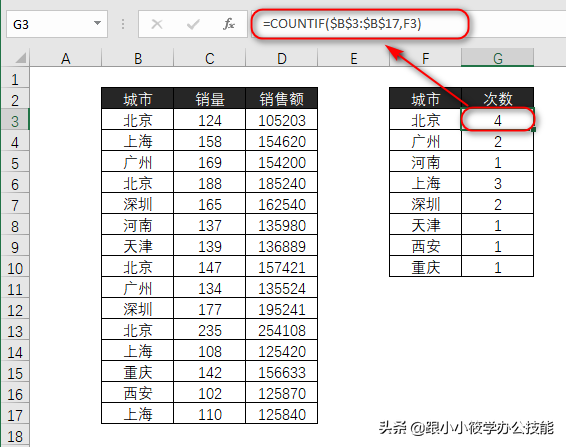Select column E header

[x=353, y=58]
